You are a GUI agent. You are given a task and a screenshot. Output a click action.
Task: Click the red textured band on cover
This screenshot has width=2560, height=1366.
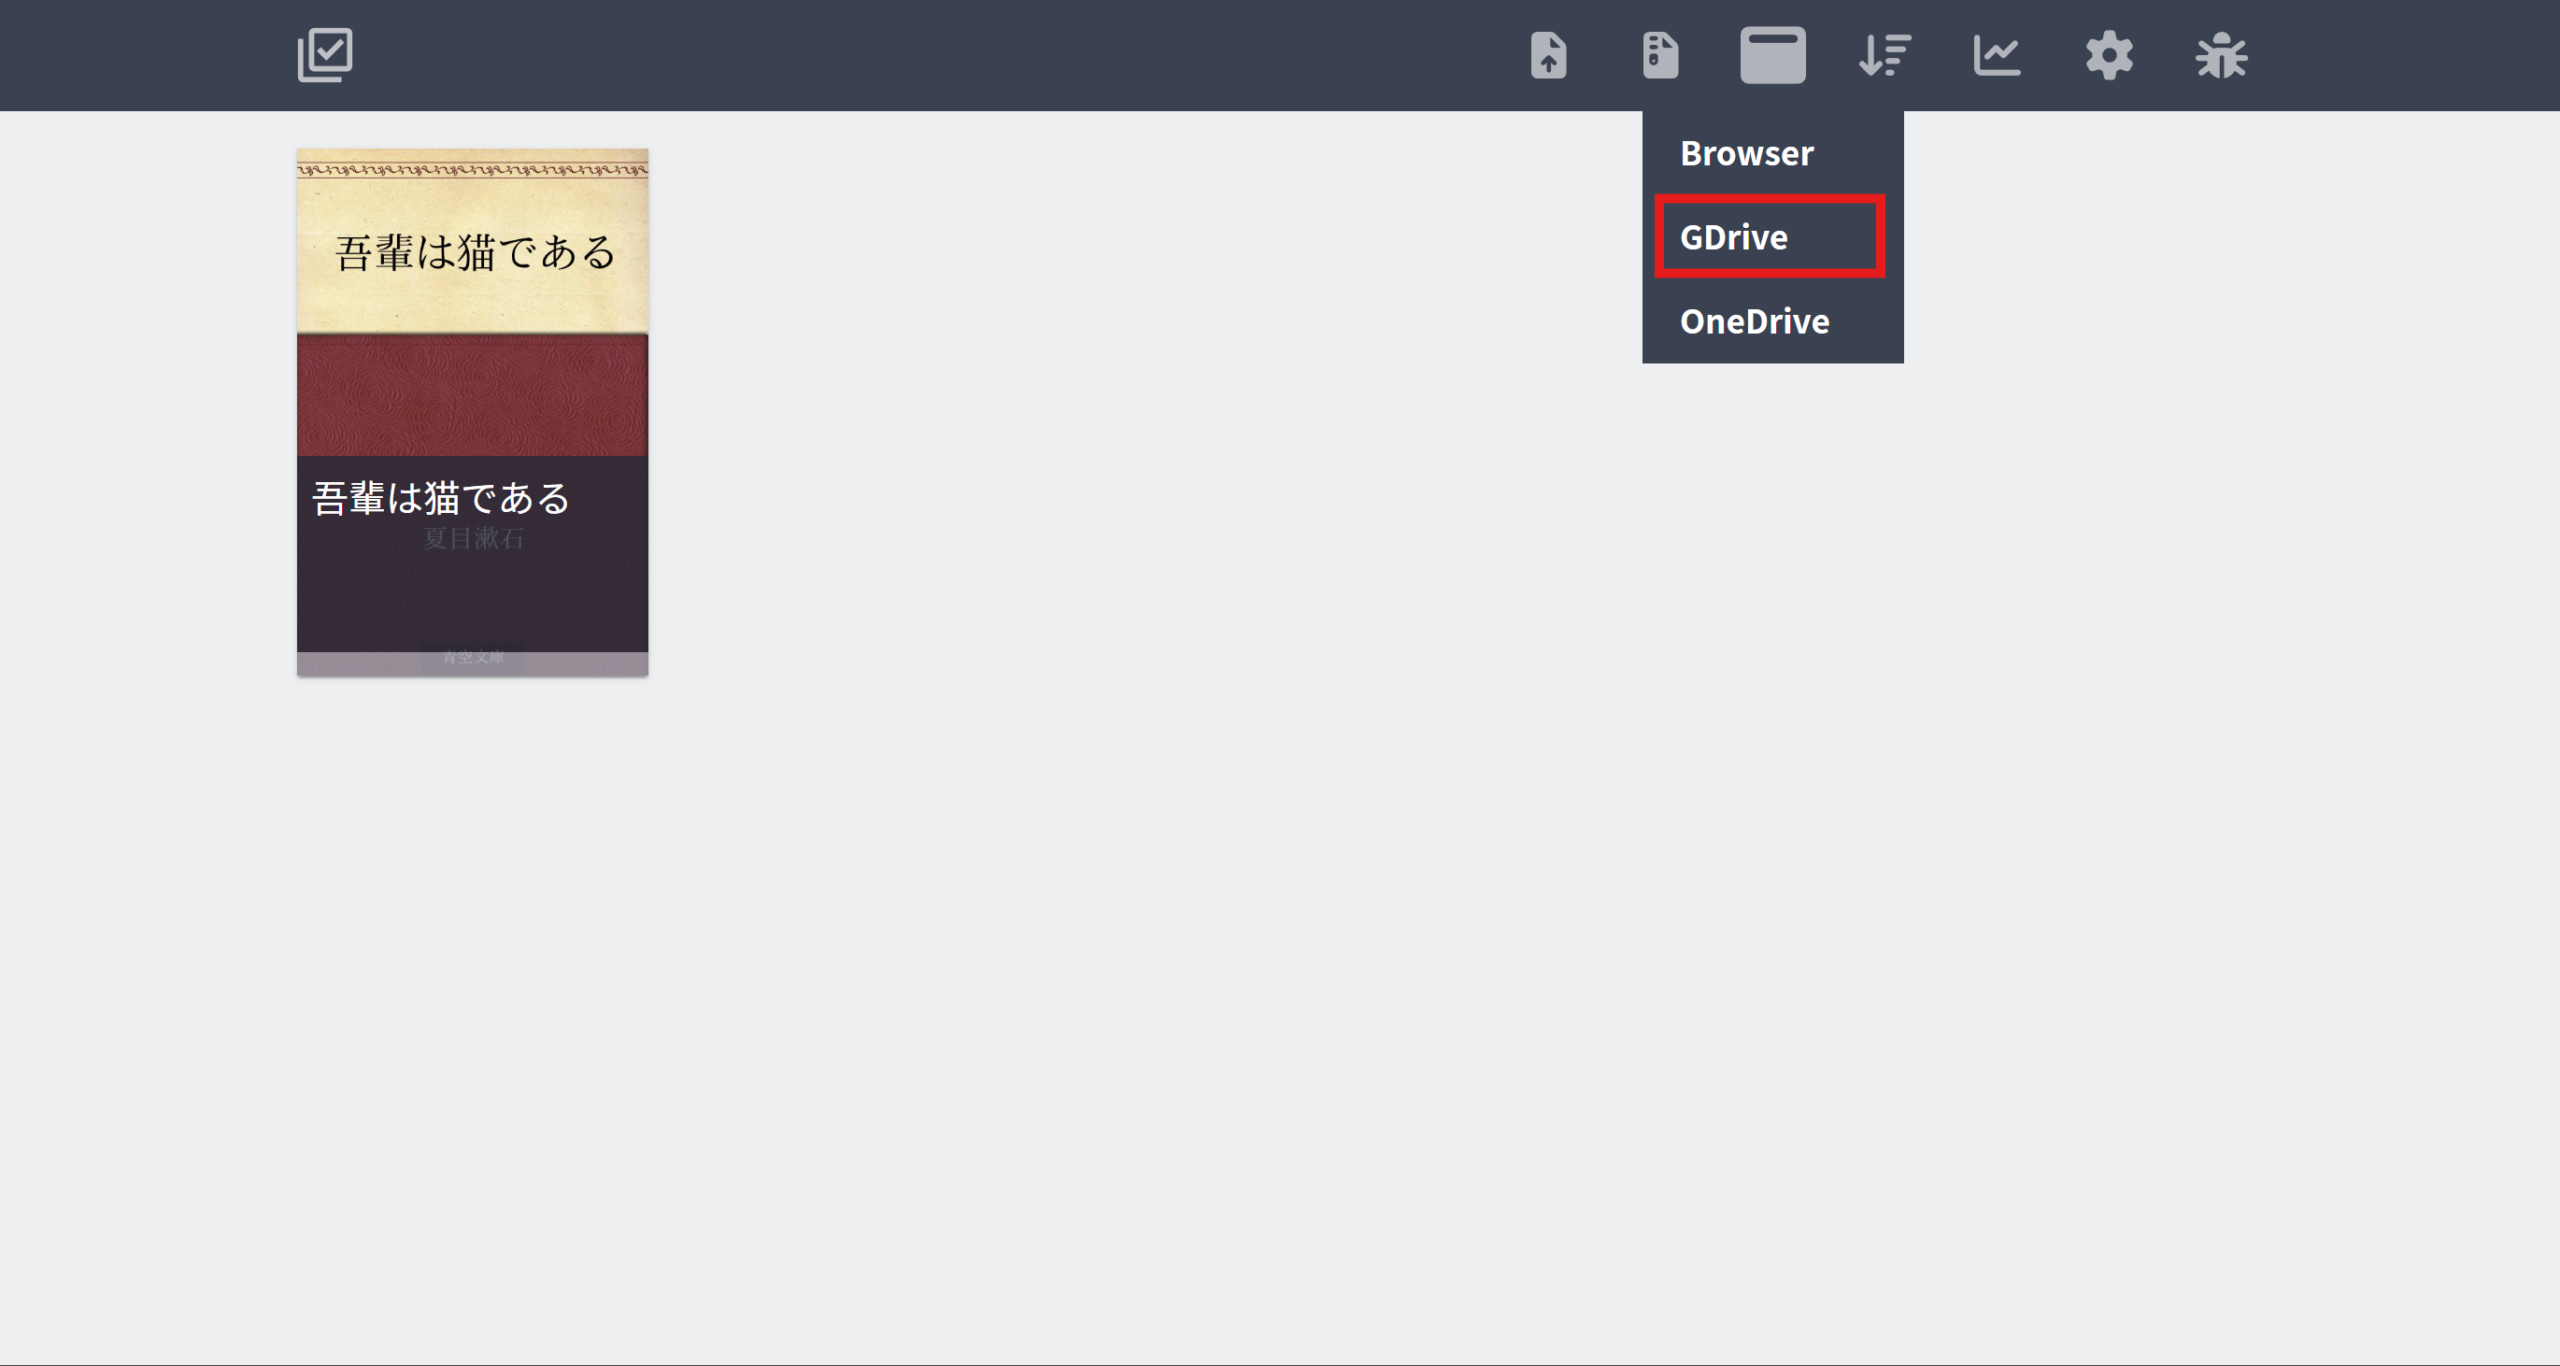click(x=472, y=395)
